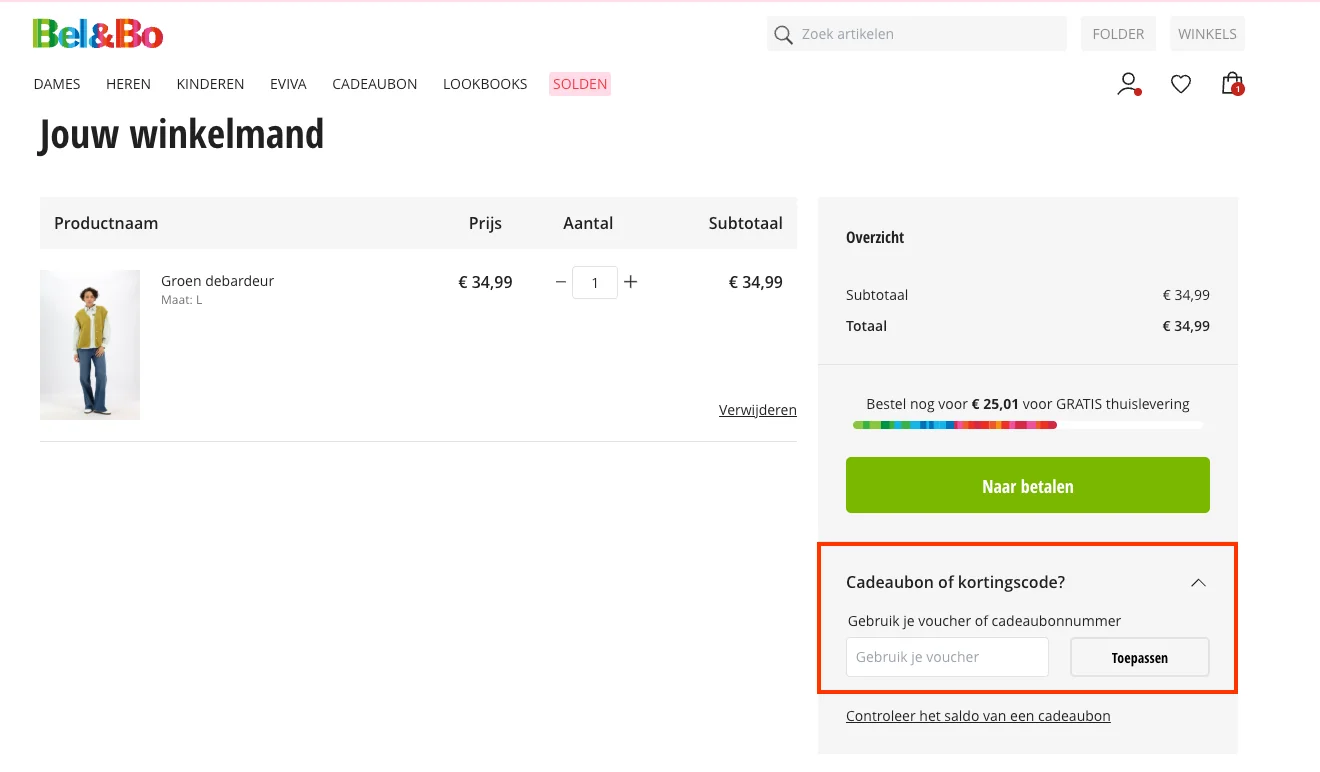Click the cart badge showing 1 item
This screenshot has height=772, width=1320.
[1238, 90]
